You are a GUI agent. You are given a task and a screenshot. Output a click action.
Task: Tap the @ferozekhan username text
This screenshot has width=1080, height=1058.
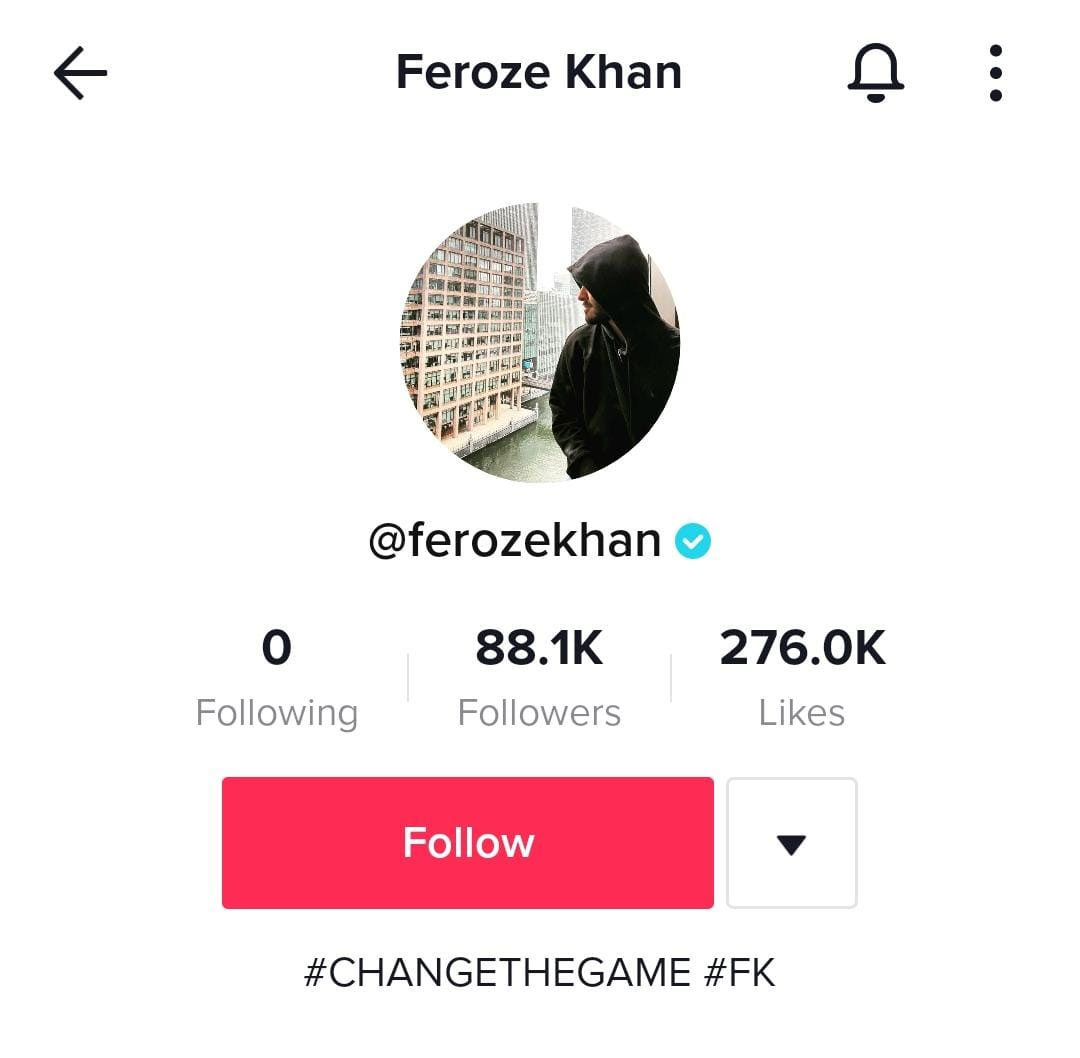tap(515, 541)
